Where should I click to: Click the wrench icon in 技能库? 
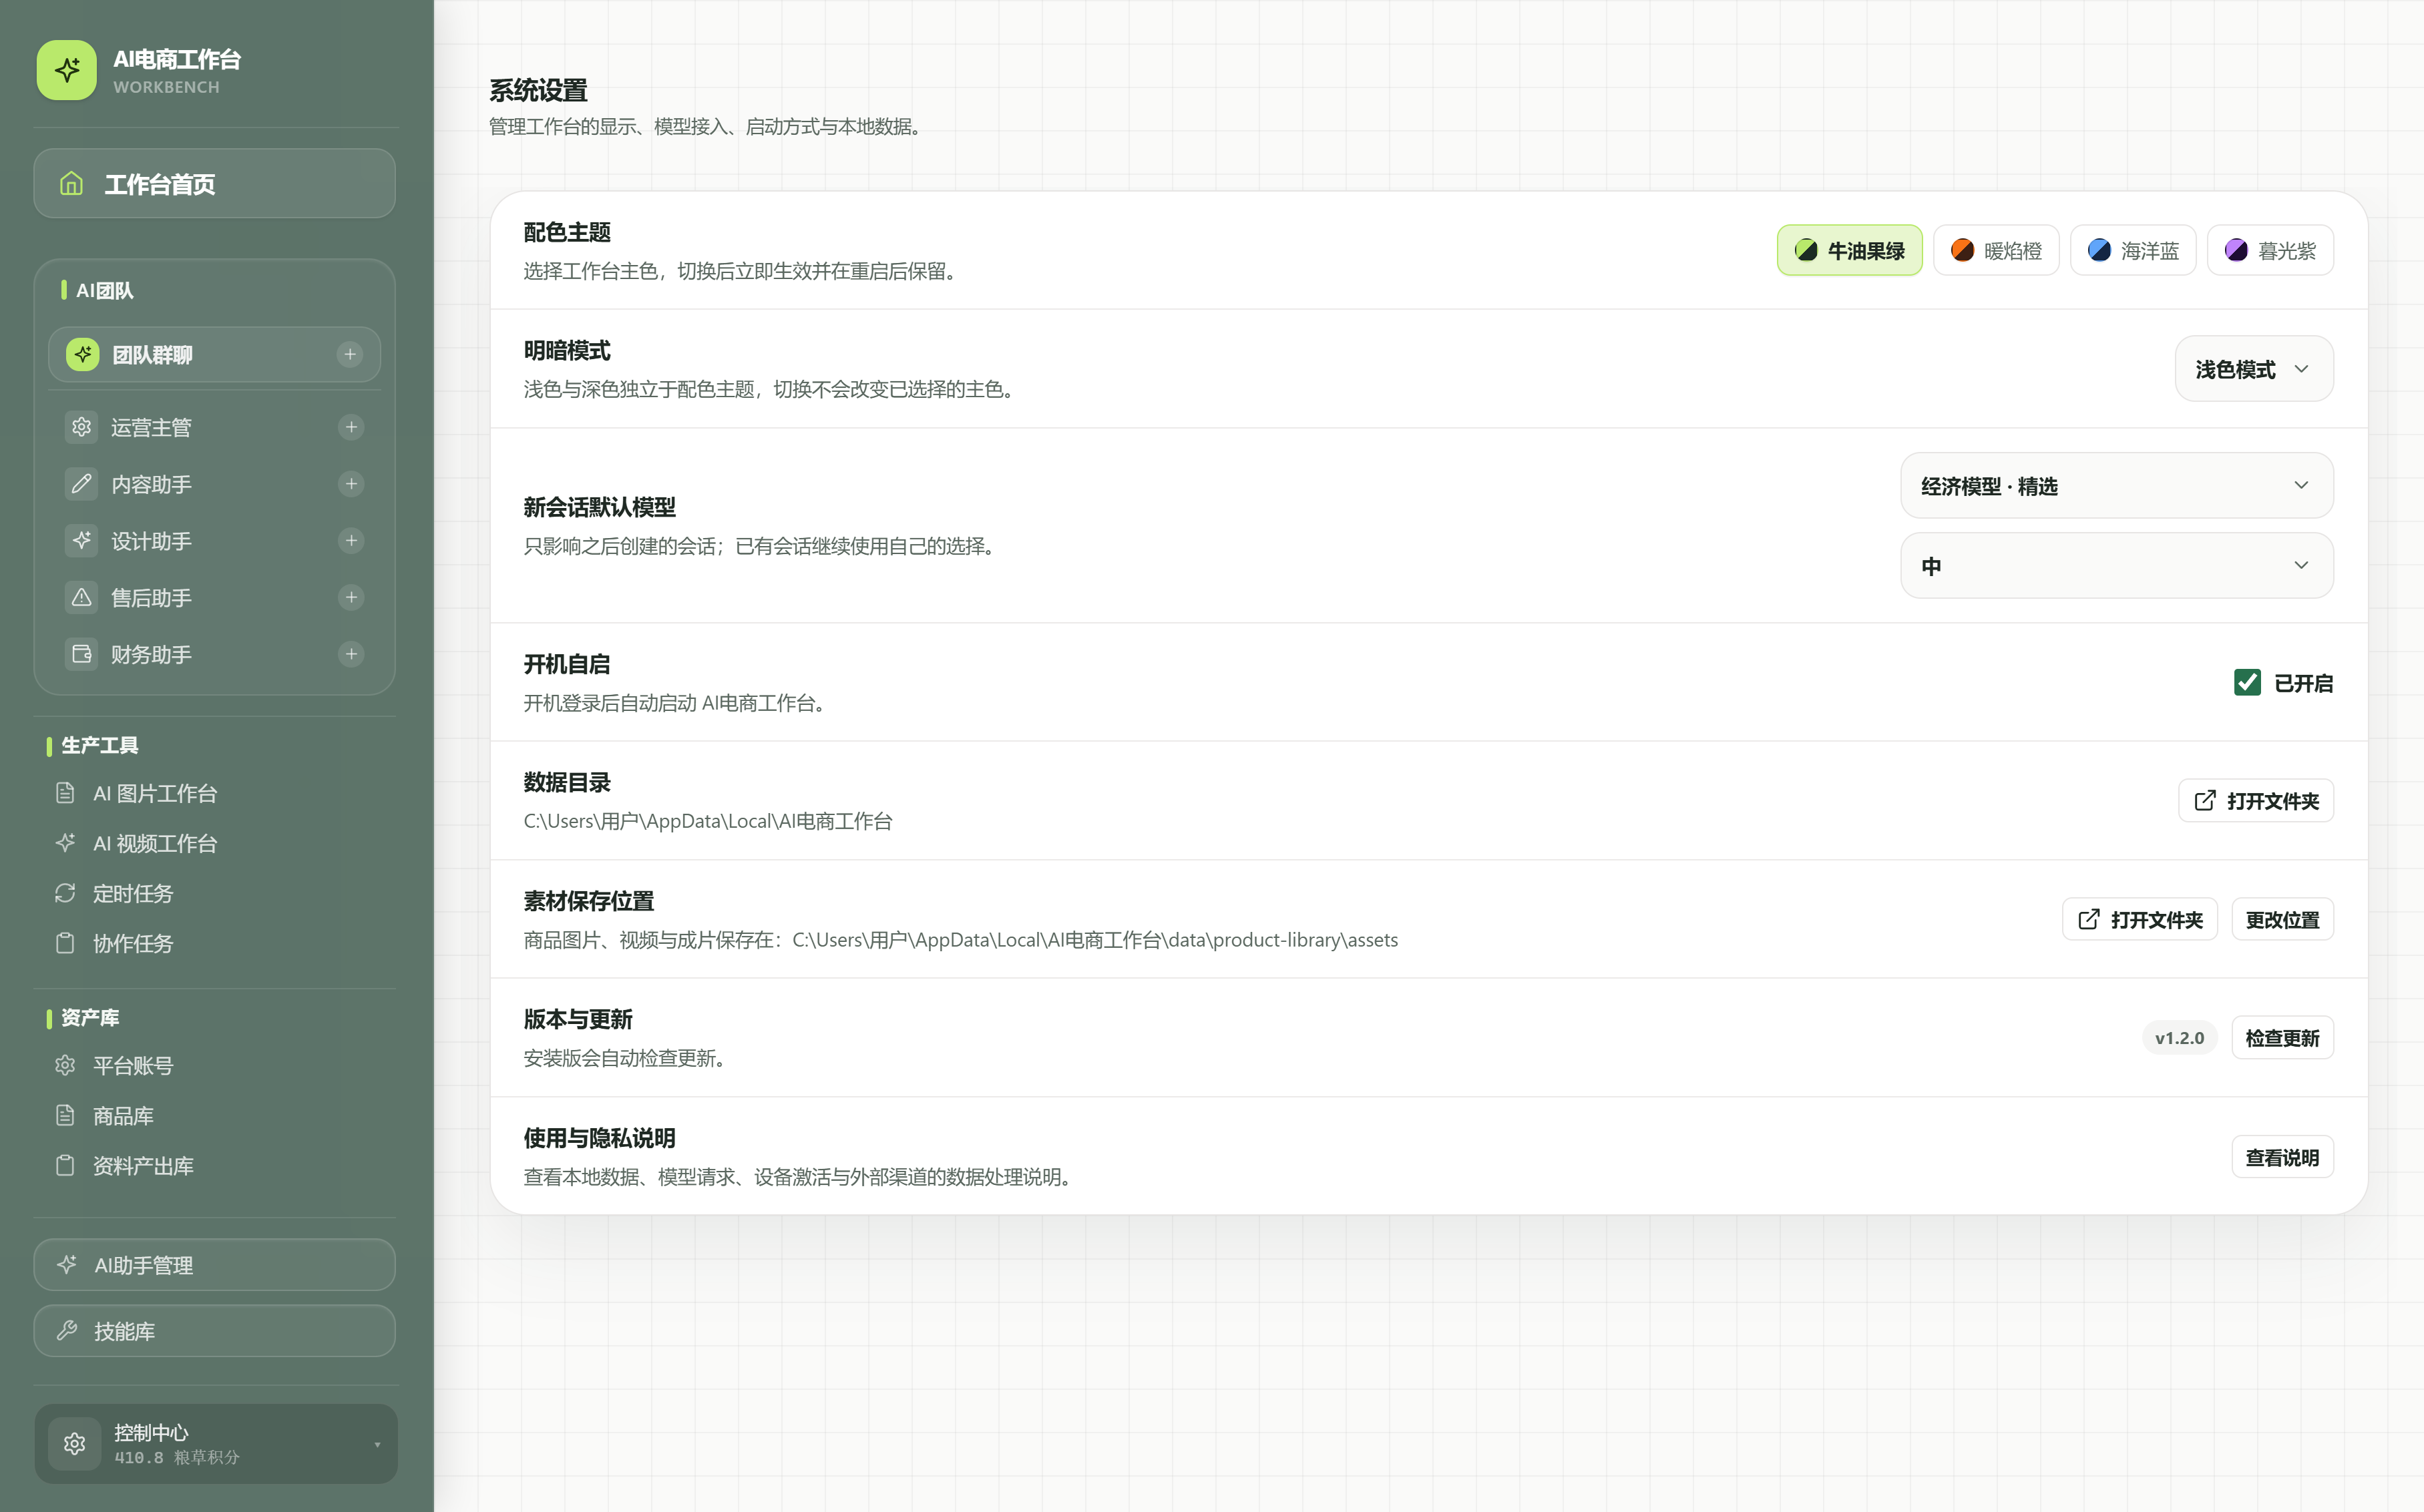(x=67, y=1330)
